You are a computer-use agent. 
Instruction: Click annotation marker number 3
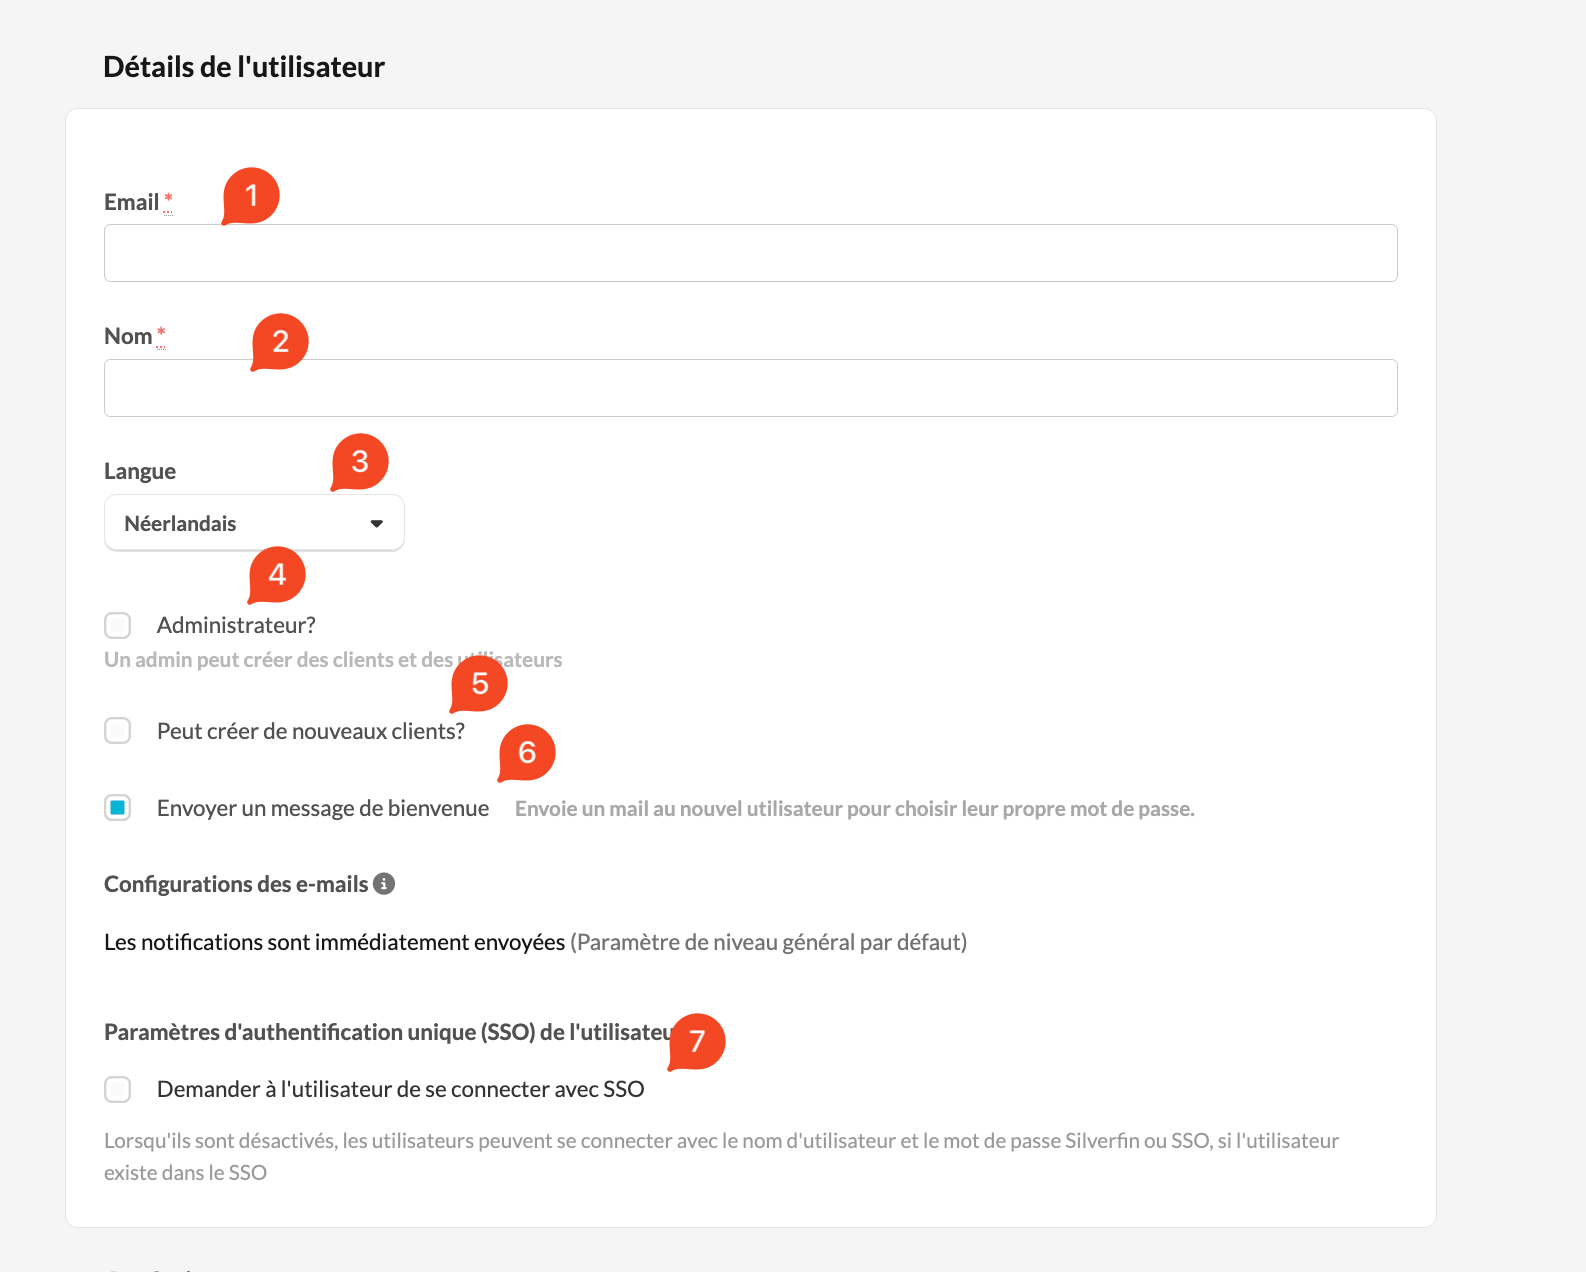360,462
